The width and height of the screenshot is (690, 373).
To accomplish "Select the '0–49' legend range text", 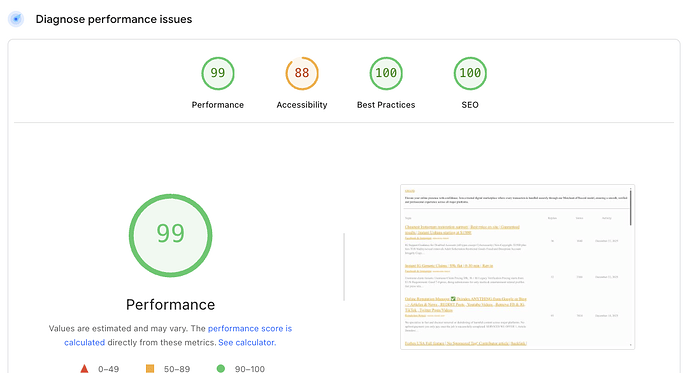I will (x=109, y=369).
